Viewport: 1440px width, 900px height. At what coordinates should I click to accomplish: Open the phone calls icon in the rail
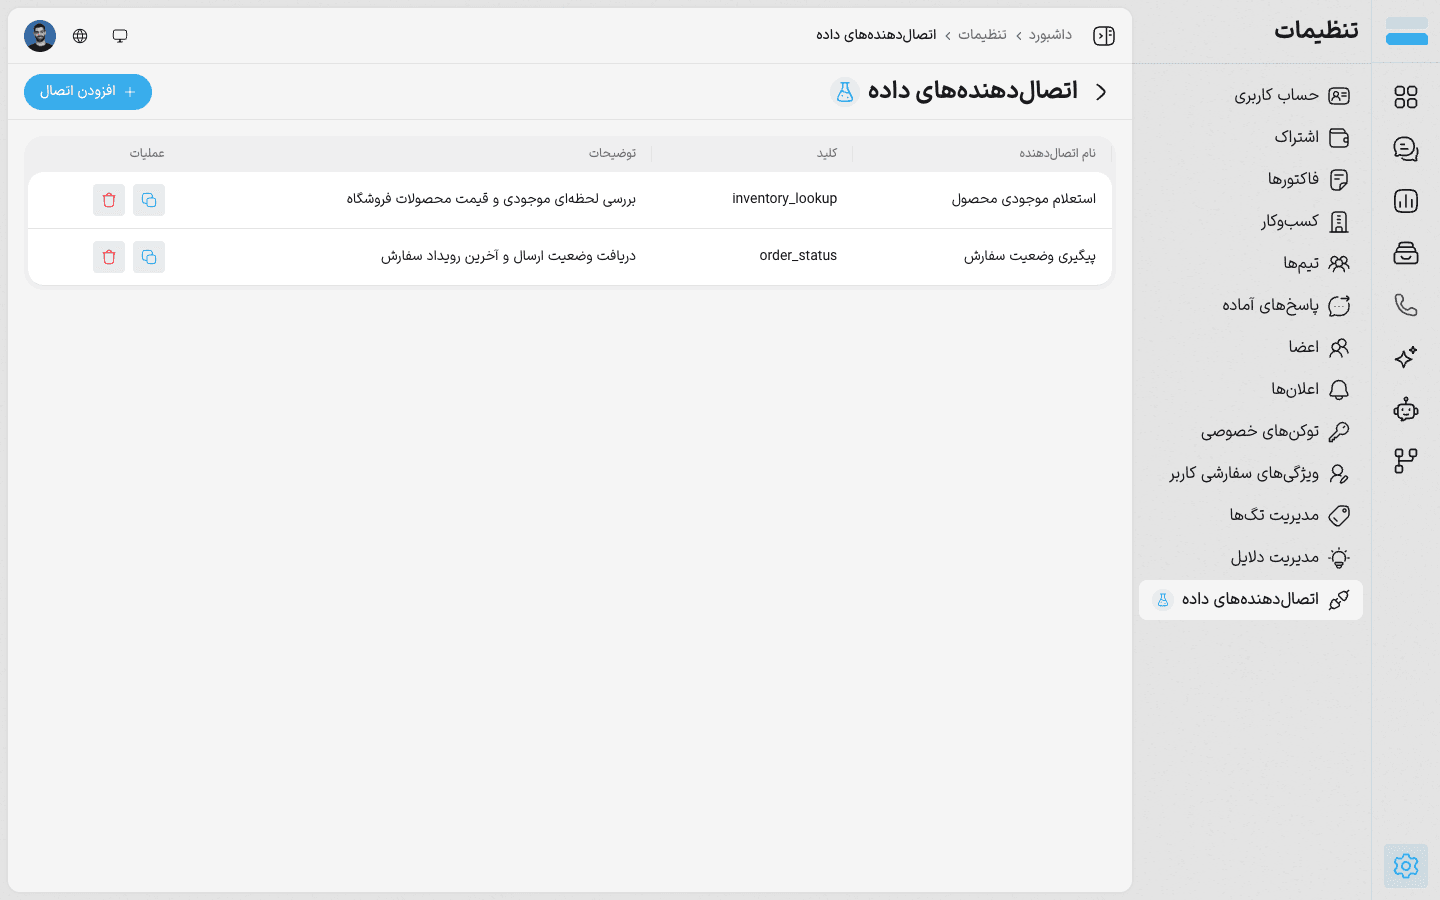1406,305
